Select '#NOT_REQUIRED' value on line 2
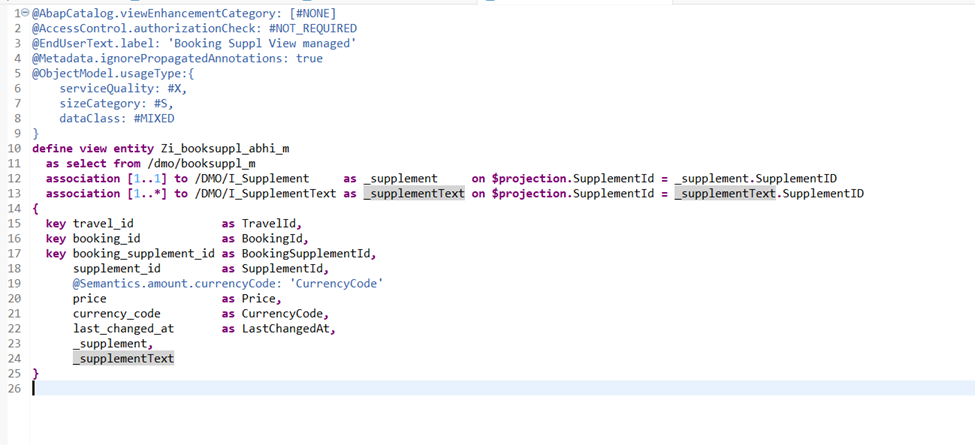Image resolution: width=975 pixels, height=445 pixels. [313, 29]
